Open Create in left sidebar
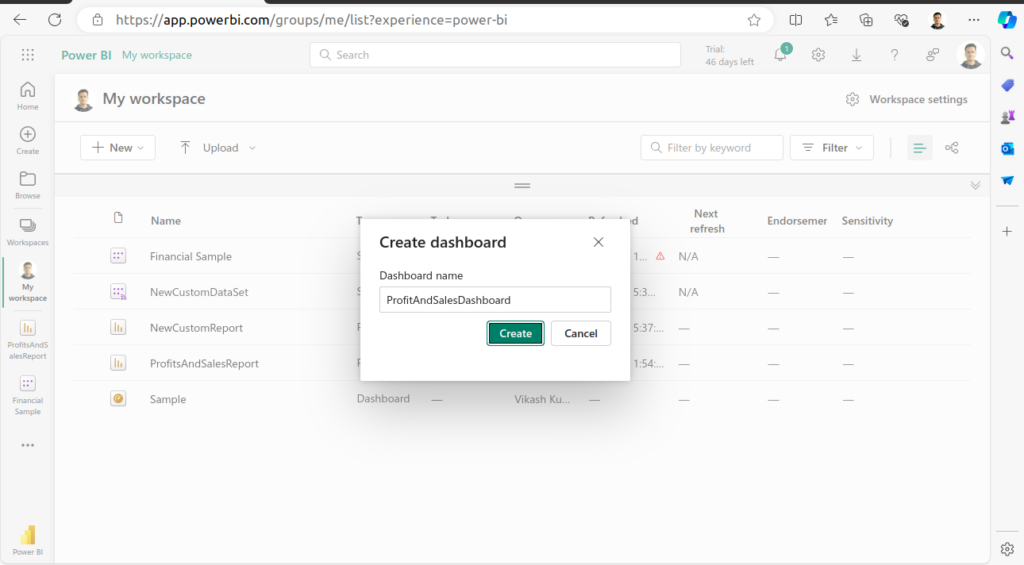This screenshot has width=1024, height=565. pos(28,140)
